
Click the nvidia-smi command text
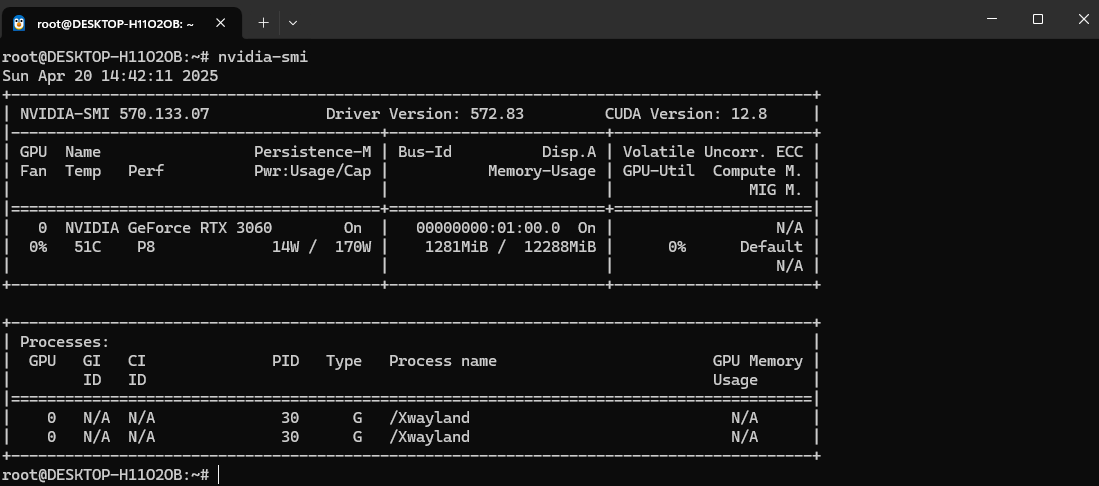coord(263,57)
